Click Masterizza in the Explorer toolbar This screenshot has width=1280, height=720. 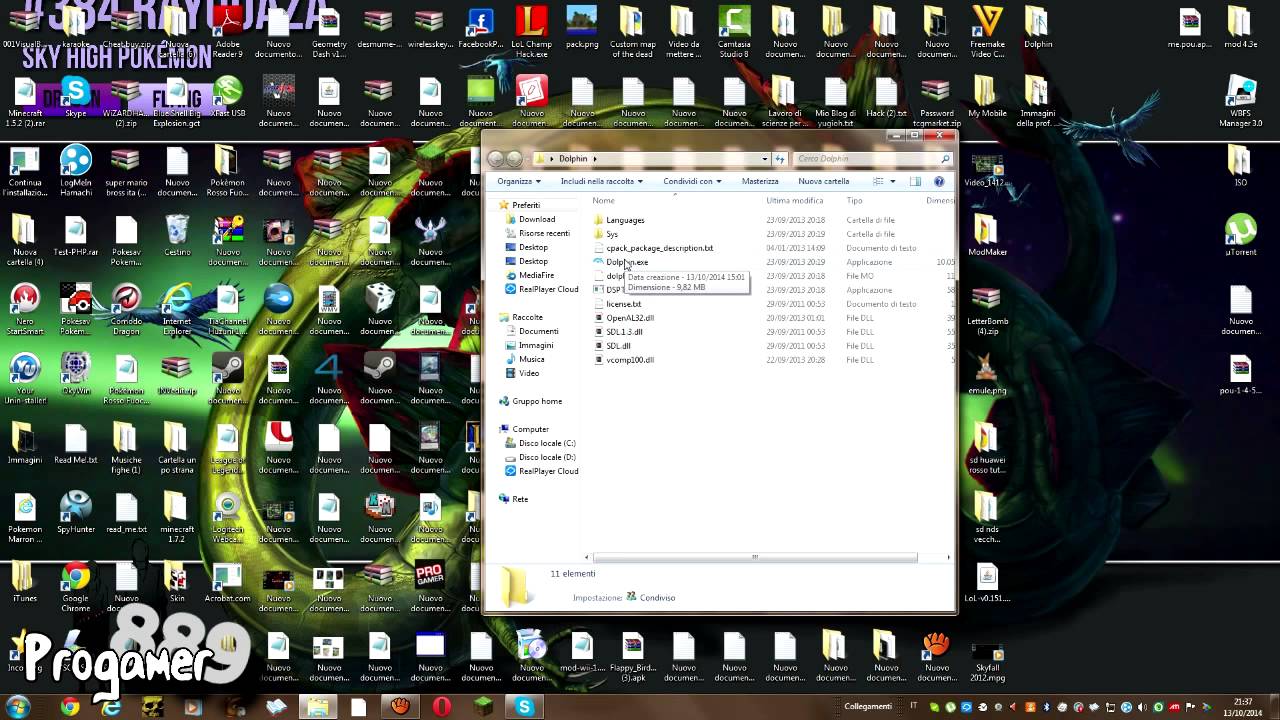[x=760, y=181]
